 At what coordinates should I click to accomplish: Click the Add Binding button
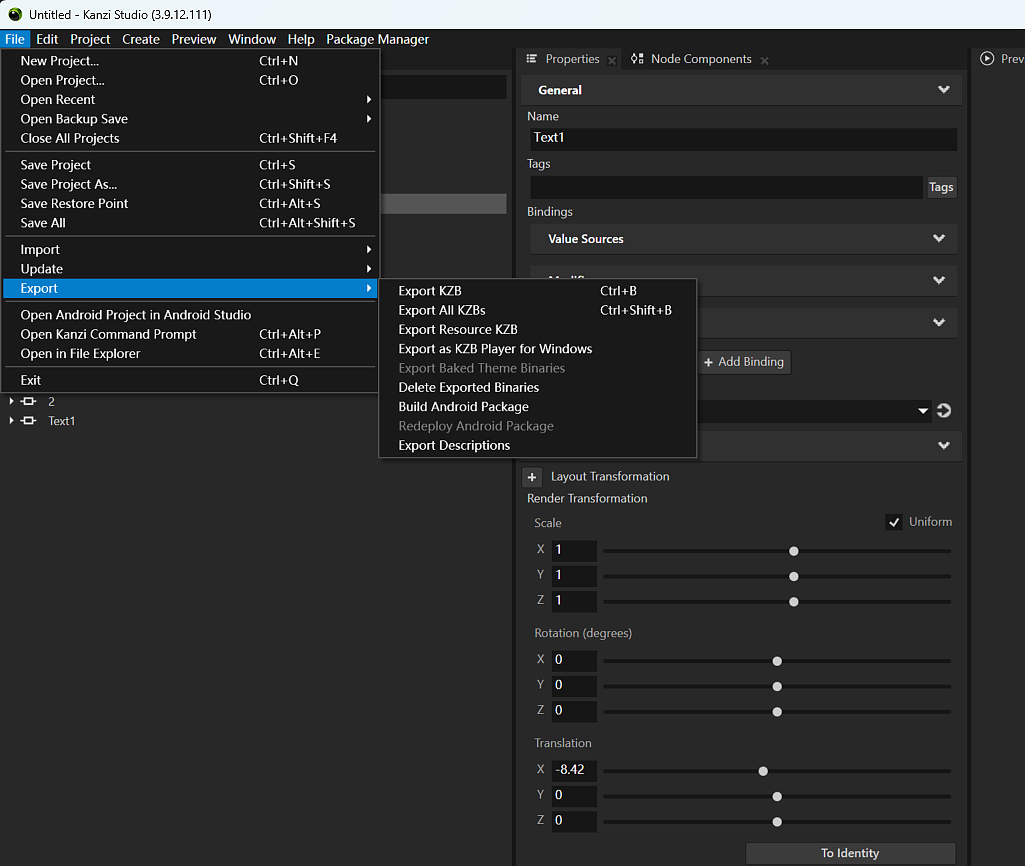(x=744, y=362)
